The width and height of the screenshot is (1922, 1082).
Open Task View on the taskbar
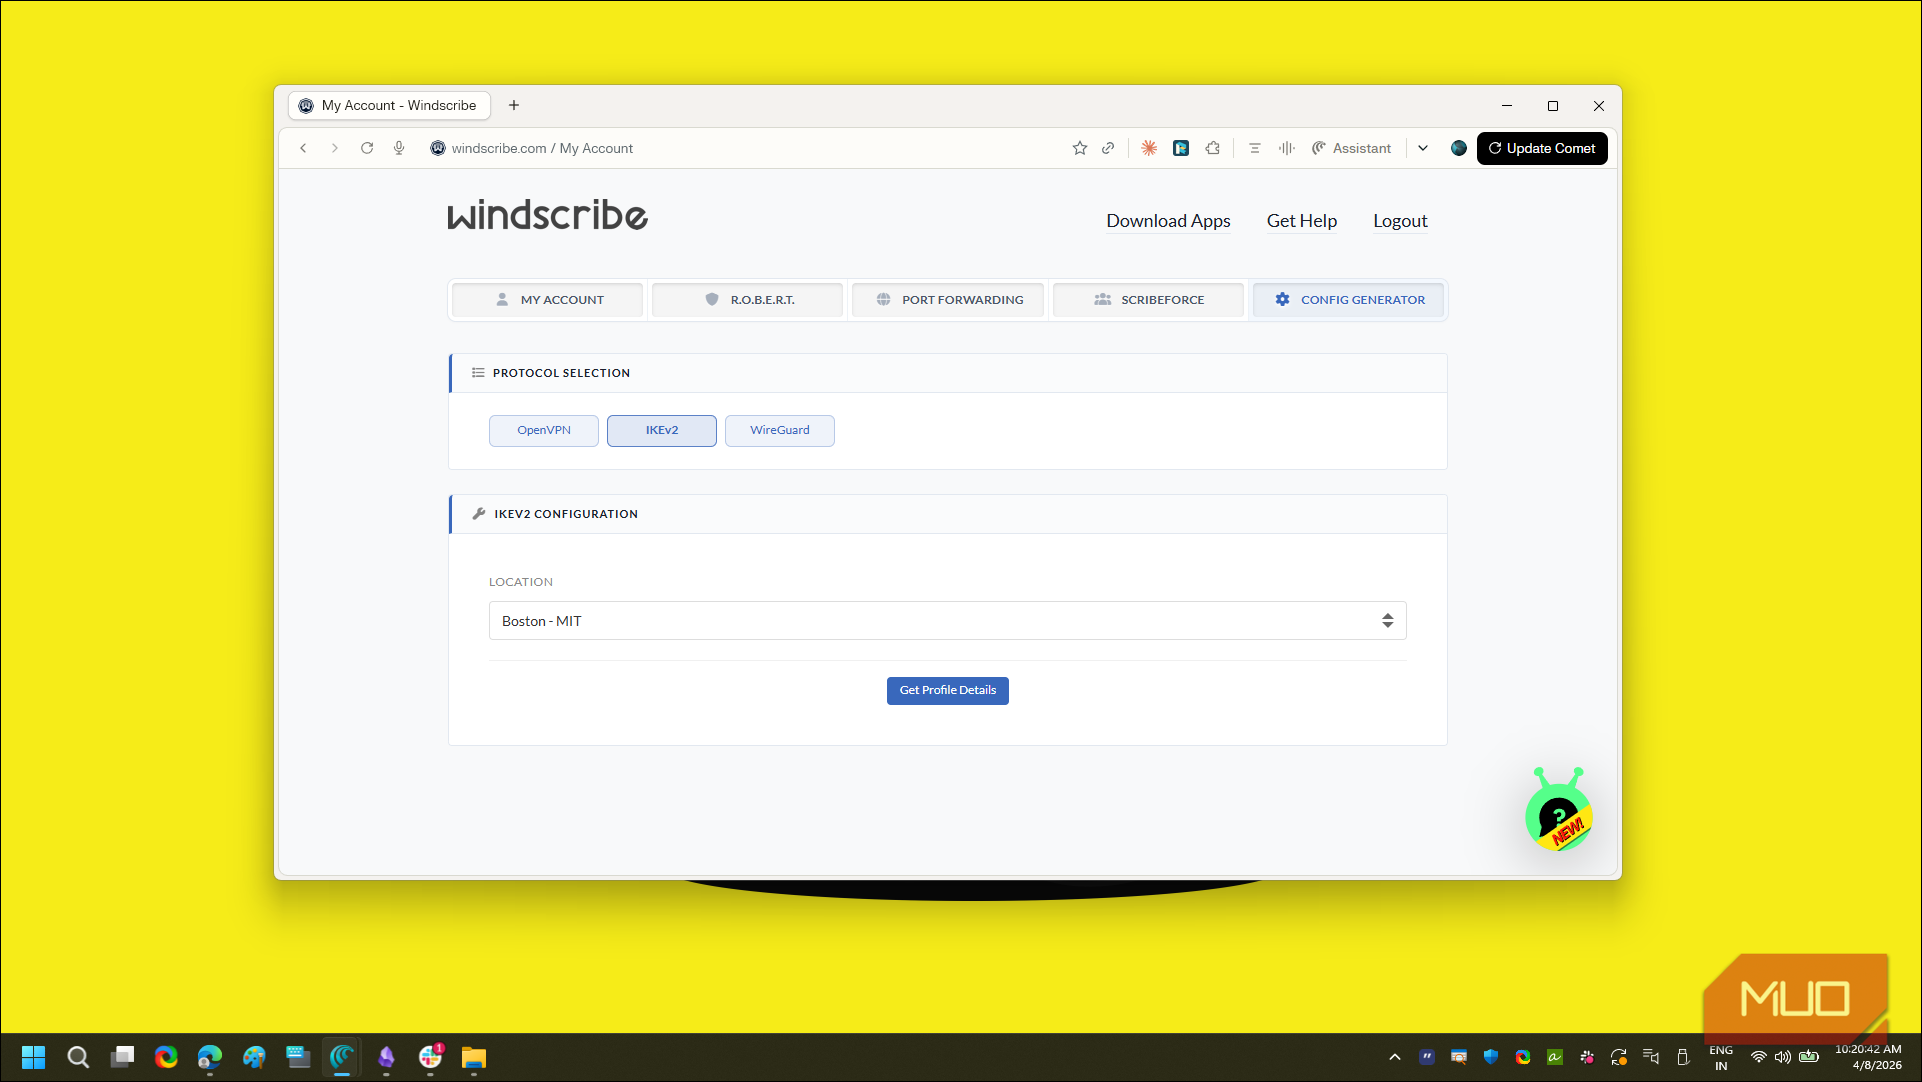click(122, 1057)
